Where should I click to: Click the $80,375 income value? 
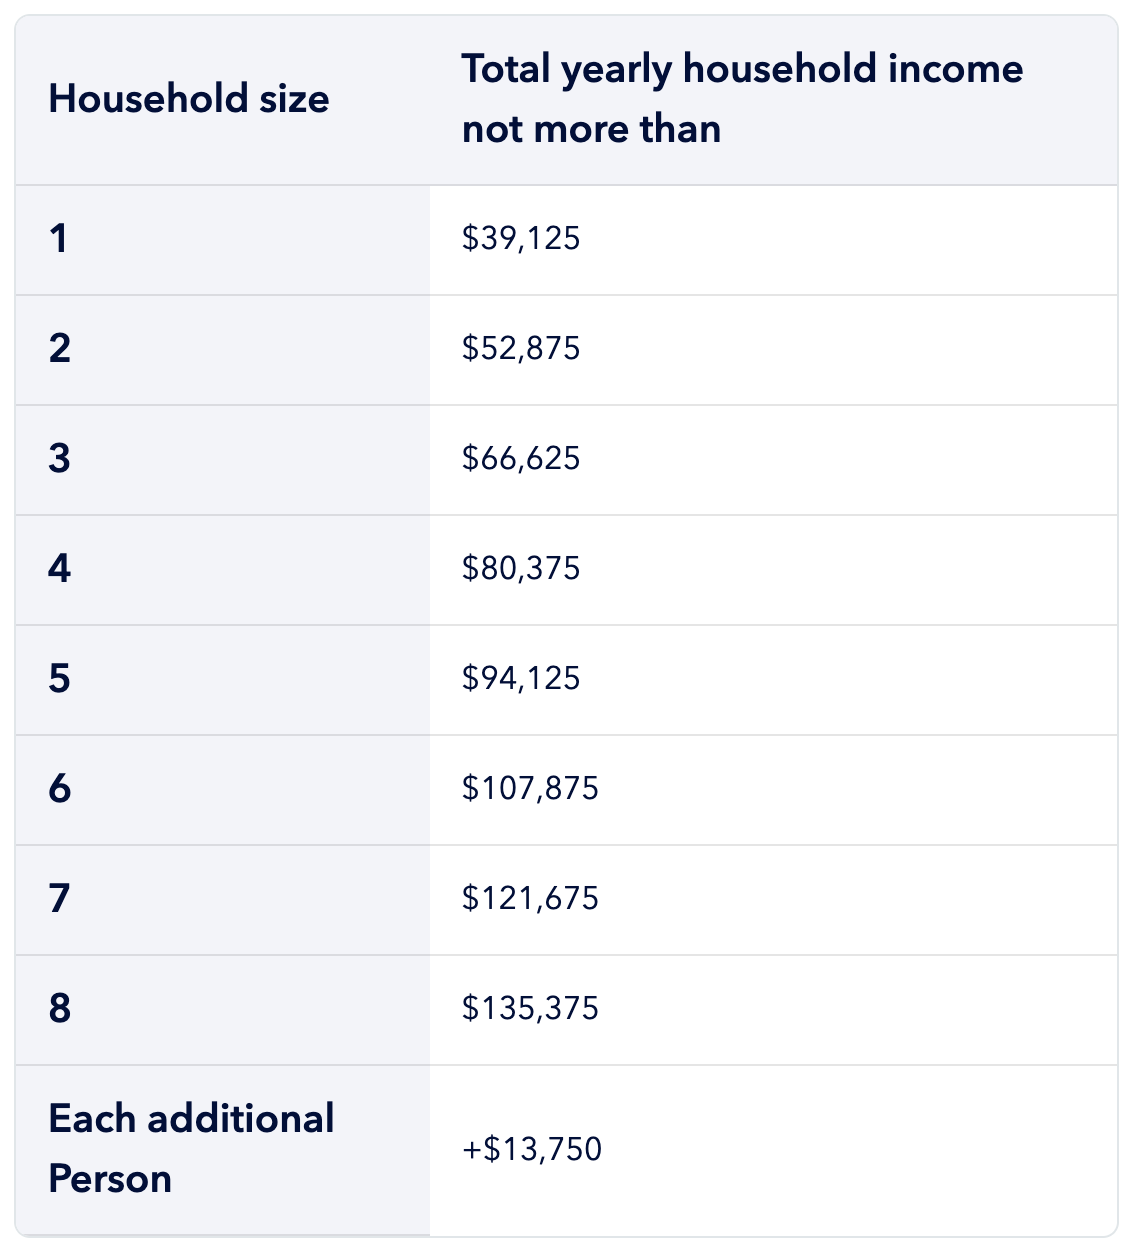click(521, 569)
